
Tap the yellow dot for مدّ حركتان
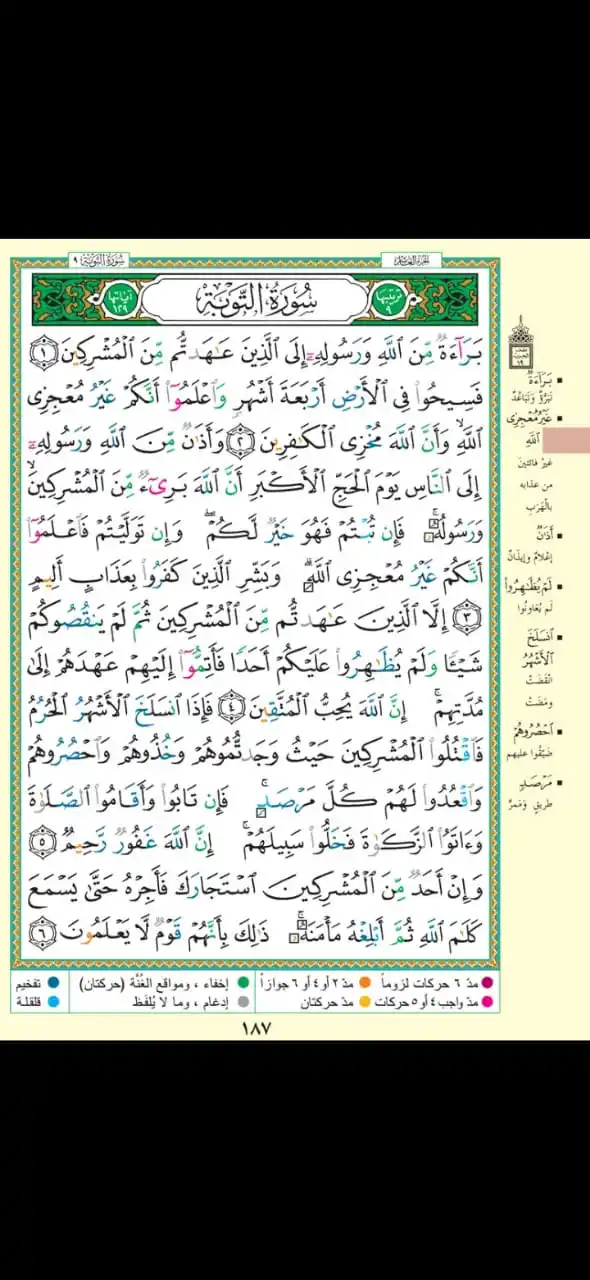point(366,1001)
